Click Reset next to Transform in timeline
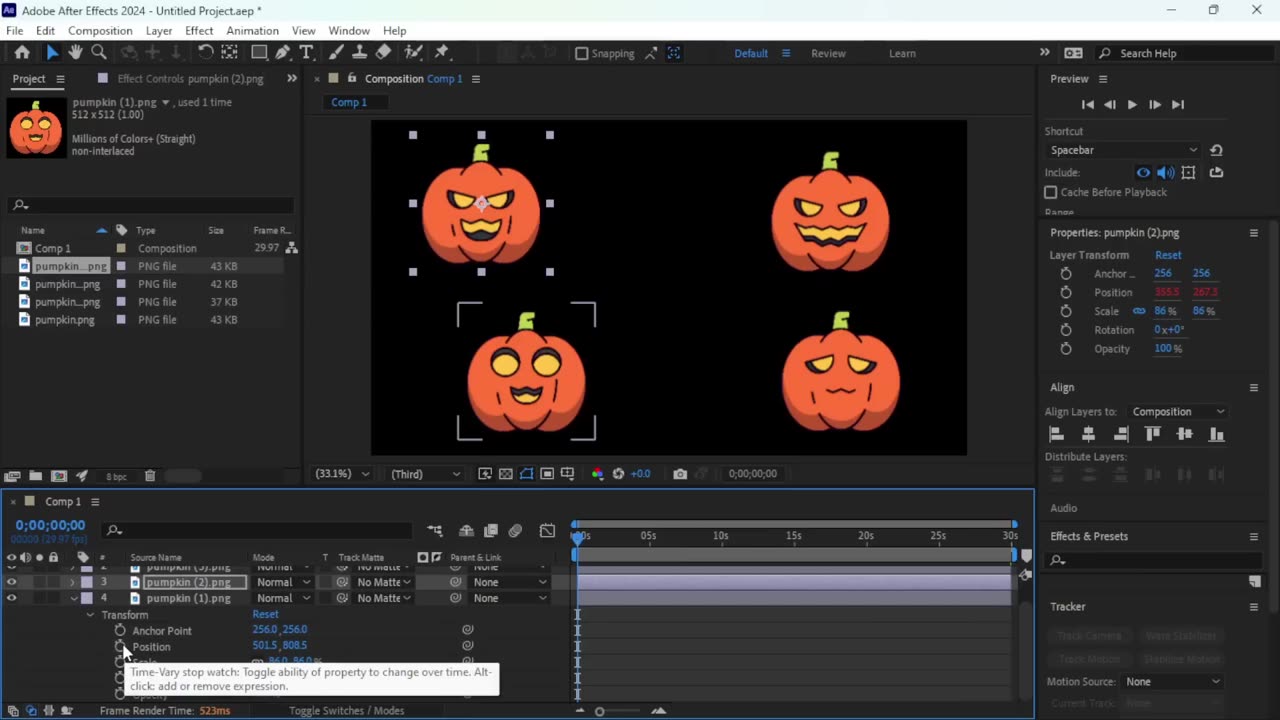Screen dimensions: 1280x720 click(265, 615)
